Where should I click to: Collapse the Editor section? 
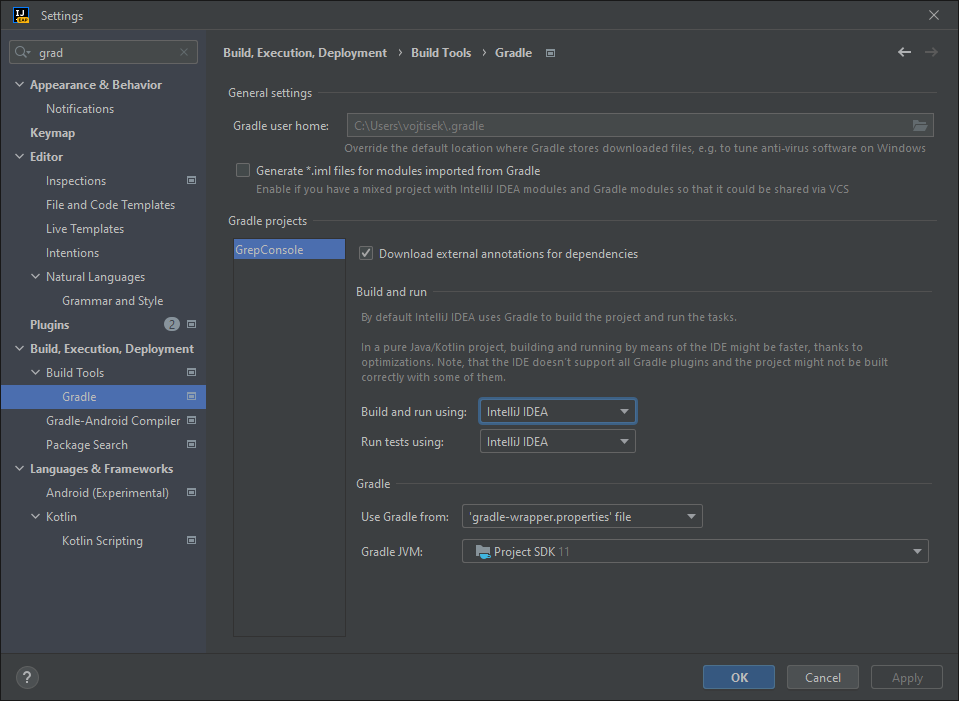[20, 157]
